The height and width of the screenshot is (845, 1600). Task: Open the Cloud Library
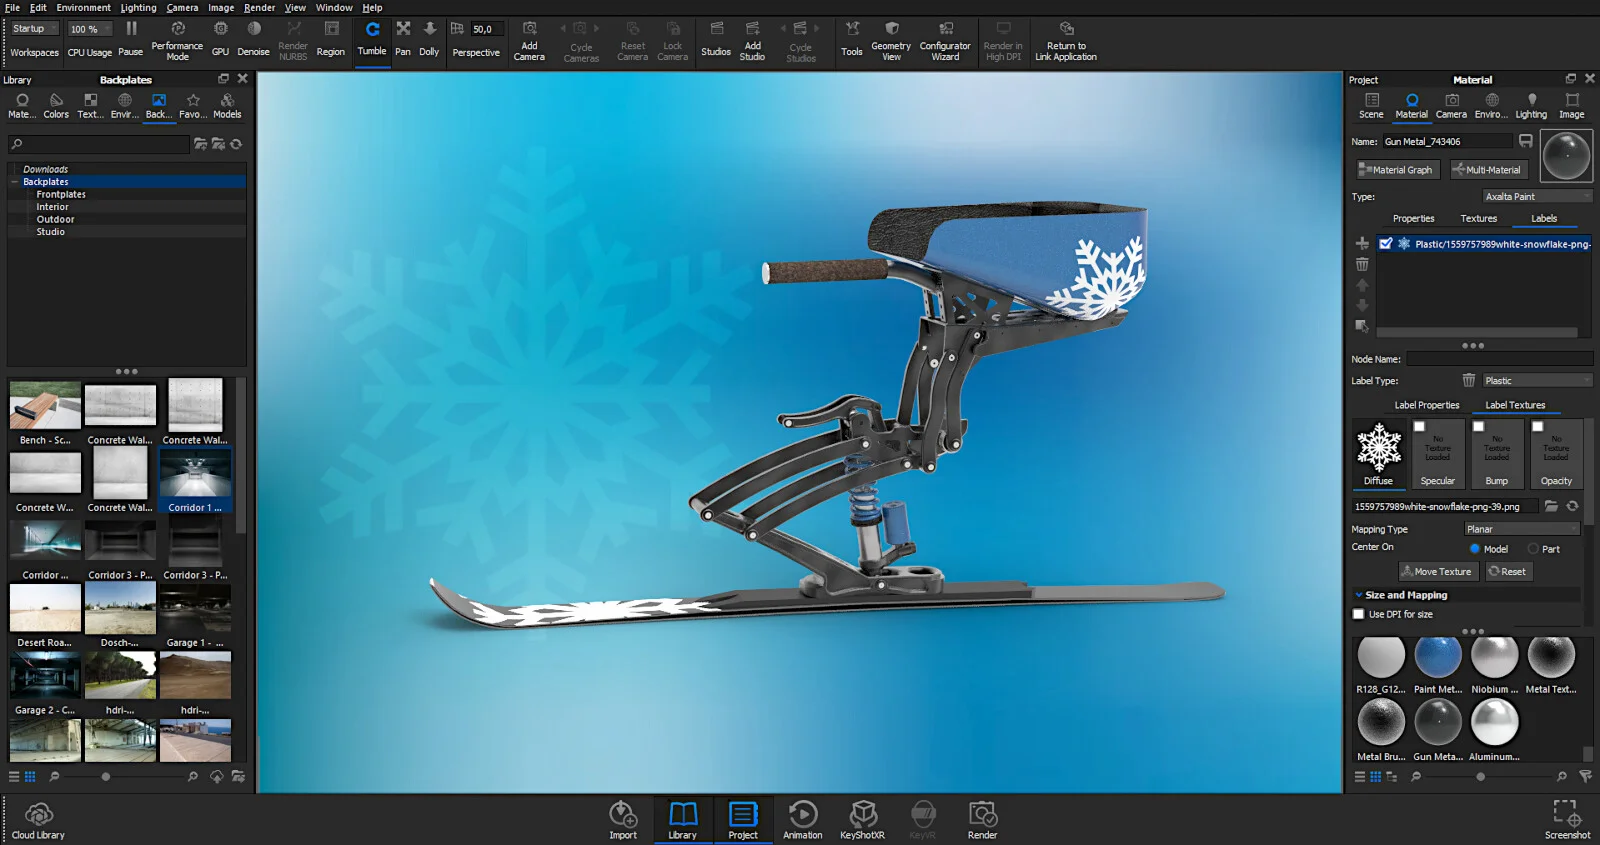click(38, 821)
